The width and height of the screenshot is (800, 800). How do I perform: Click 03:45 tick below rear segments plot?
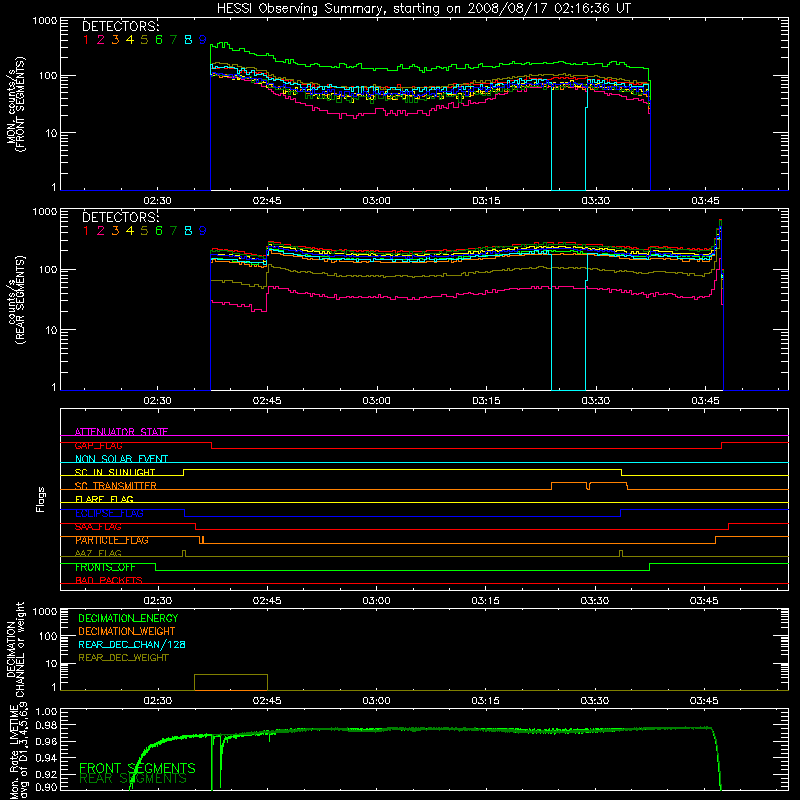pyautogui.click(x=705, y=401)
